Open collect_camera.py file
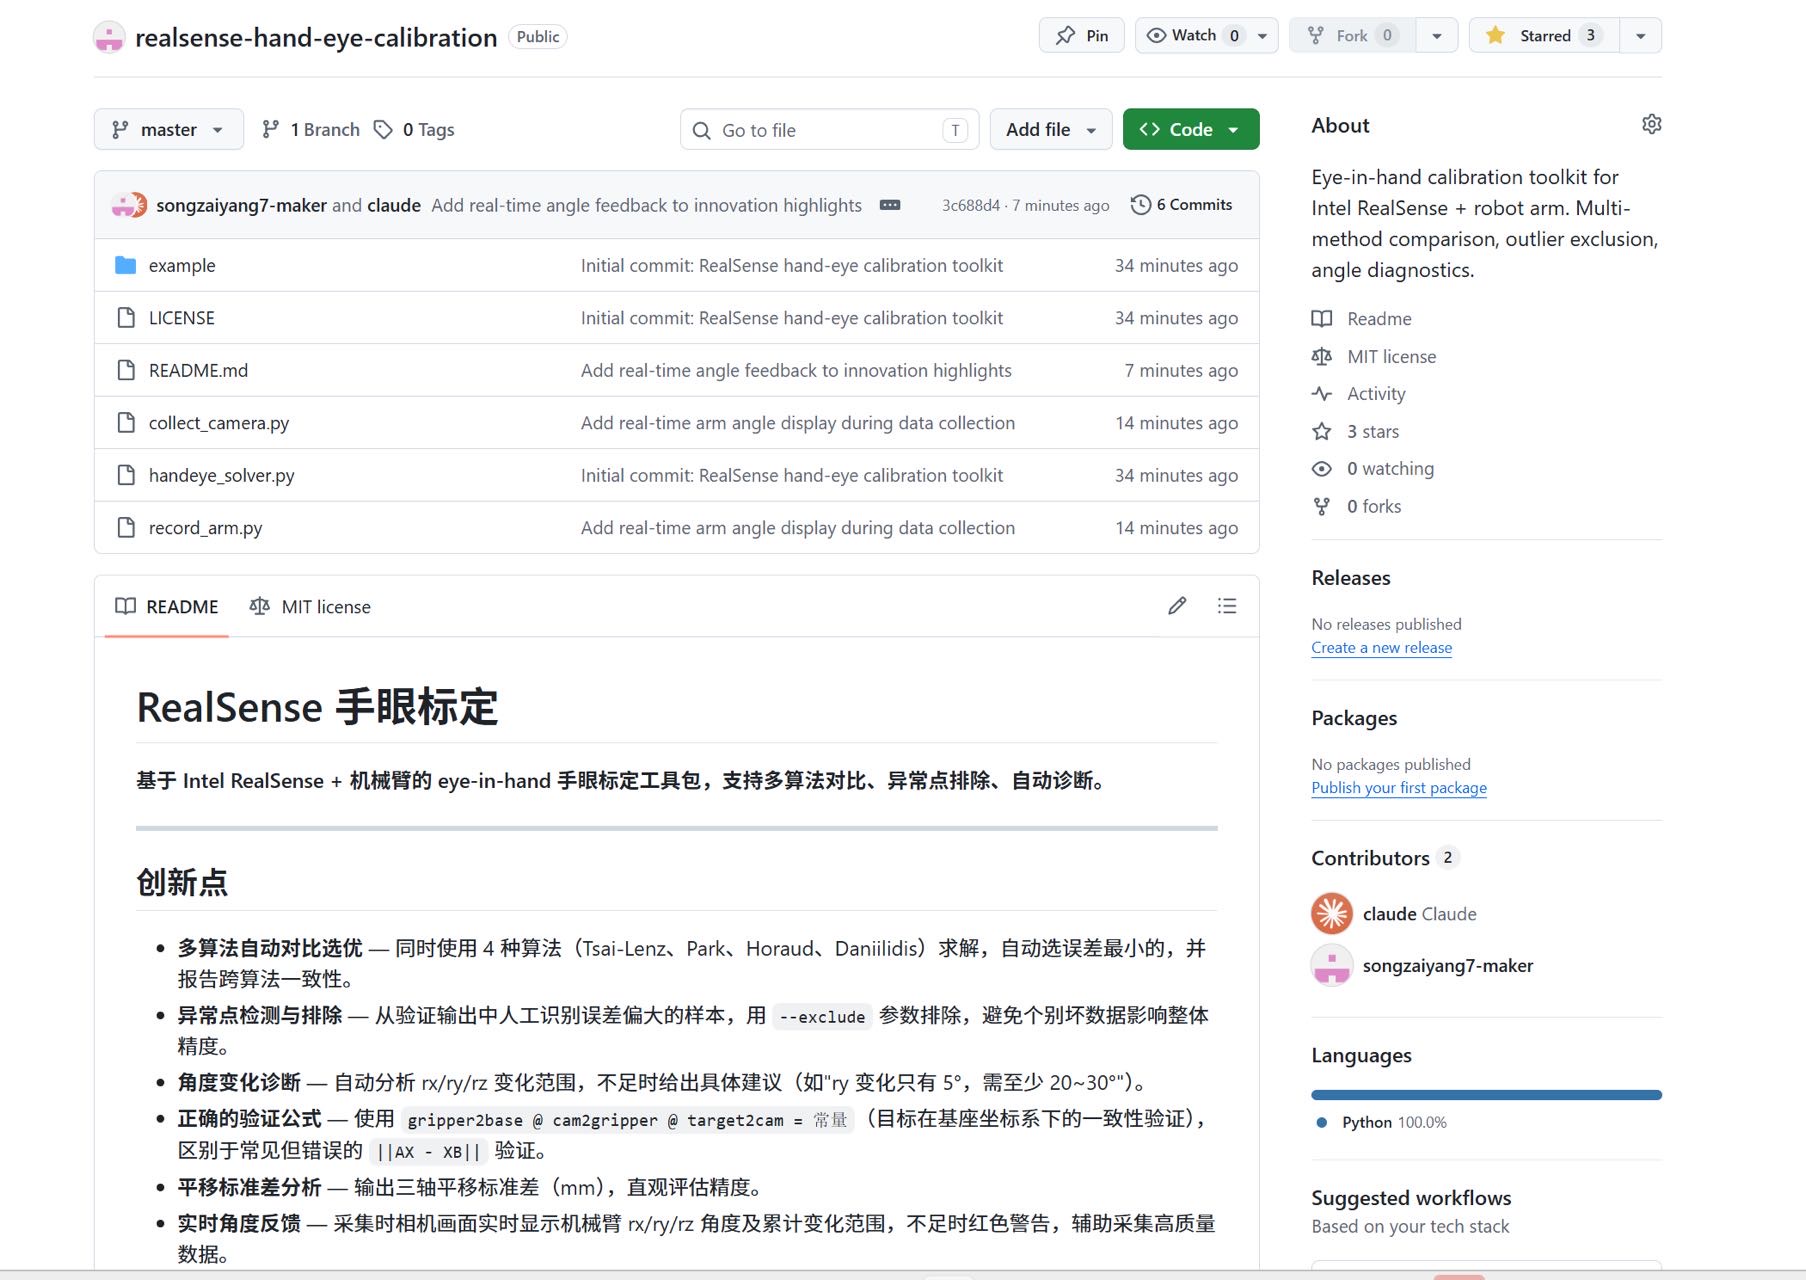This screenshot has width=1806, height=1280. coord(219,423)
